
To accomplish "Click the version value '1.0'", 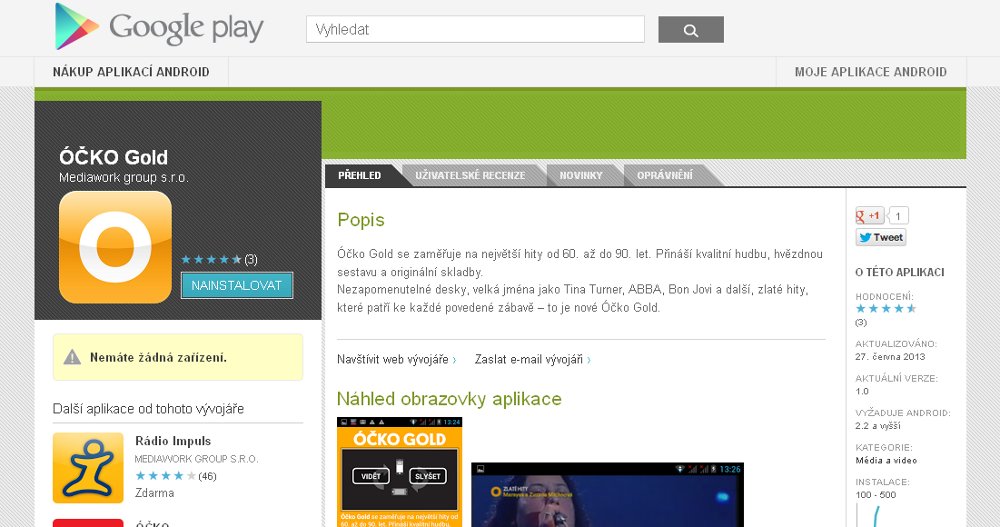I will [862, 391].
